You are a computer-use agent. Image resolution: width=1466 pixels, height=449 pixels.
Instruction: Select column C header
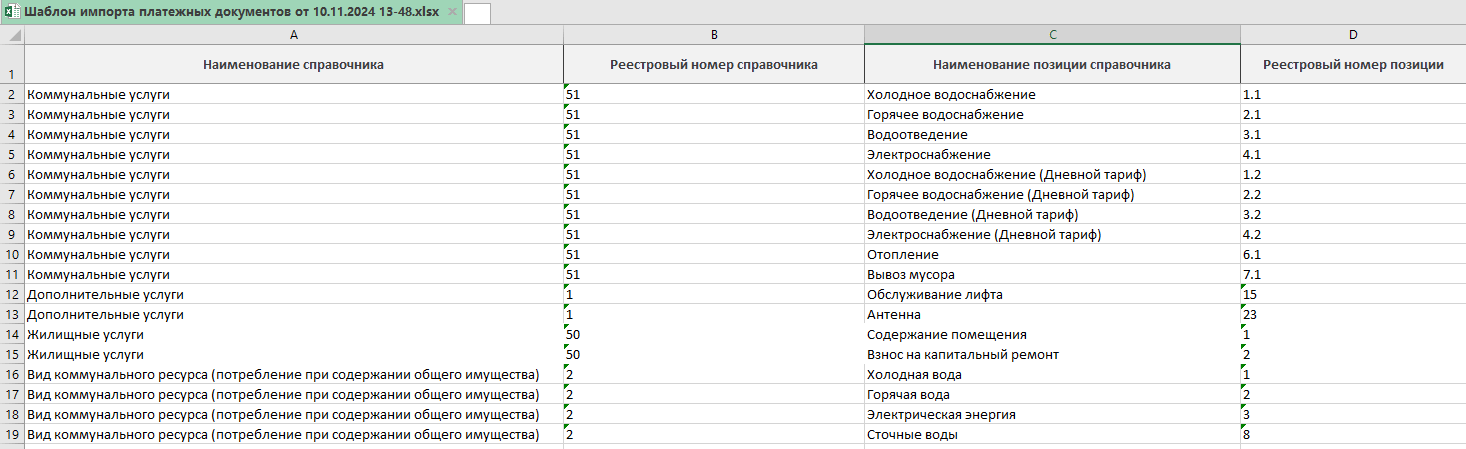[x=1051, y=35]
